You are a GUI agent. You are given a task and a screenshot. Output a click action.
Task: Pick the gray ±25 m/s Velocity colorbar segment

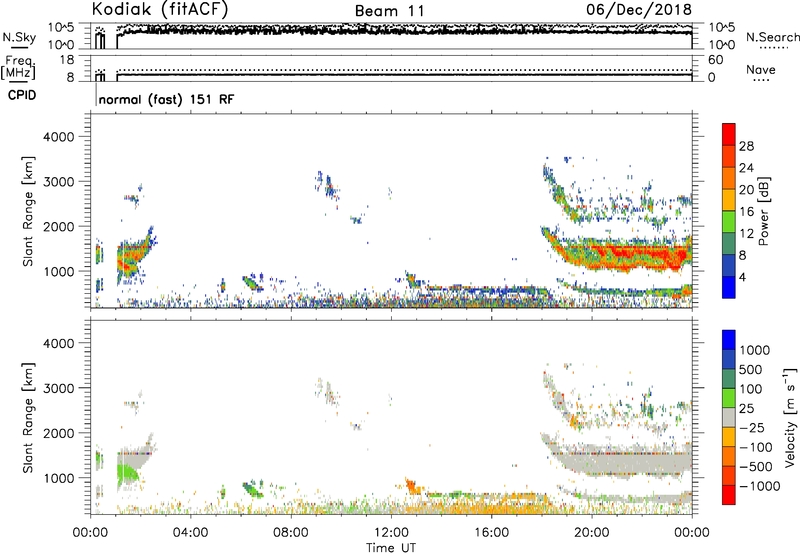point(729,417)
